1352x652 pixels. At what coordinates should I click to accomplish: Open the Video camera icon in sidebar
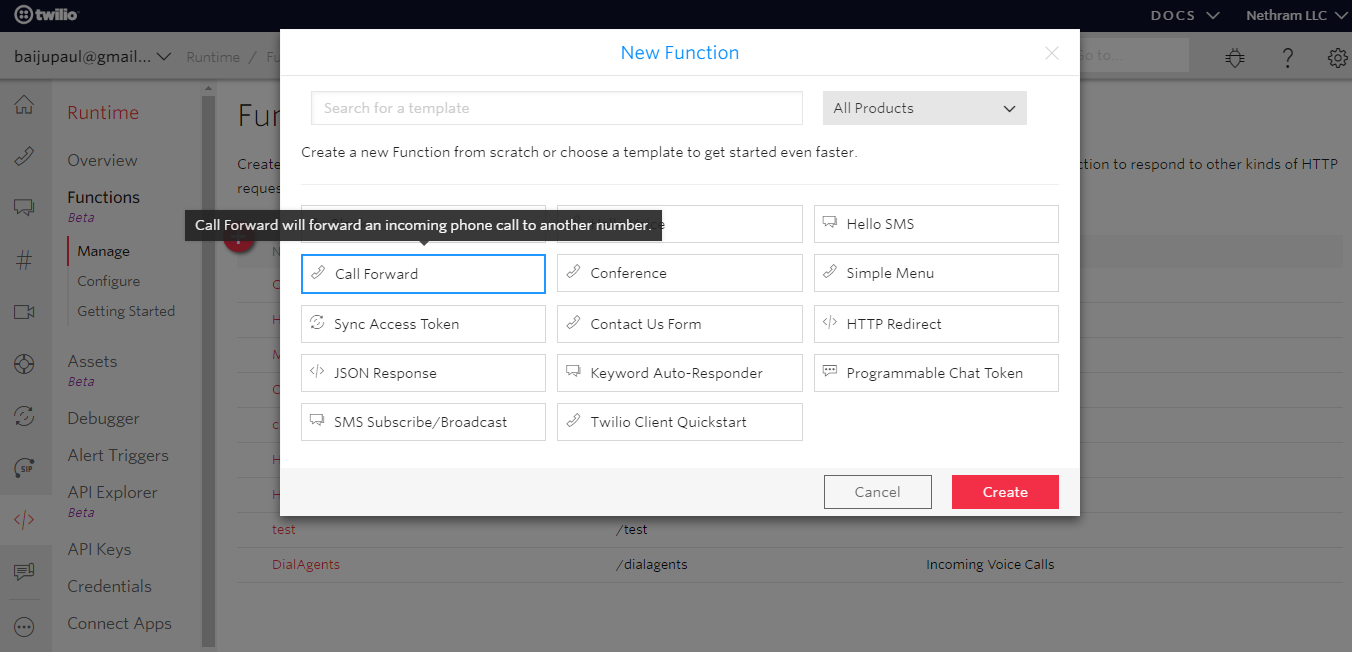coord(24,312)
